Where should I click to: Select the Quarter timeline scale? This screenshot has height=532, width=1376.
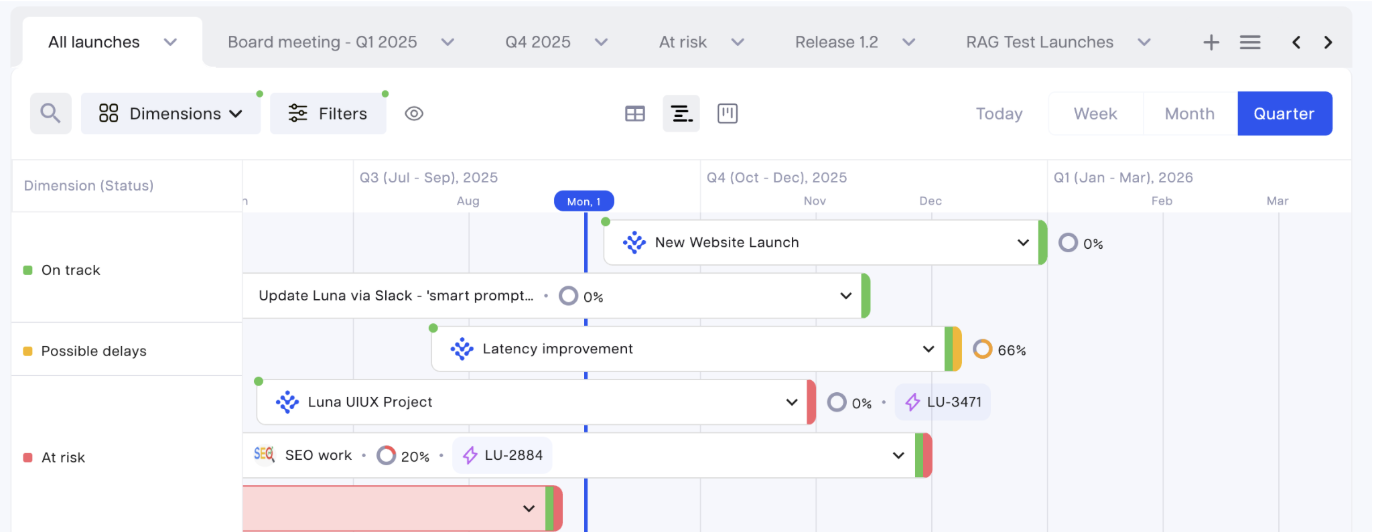point(1284,114)
